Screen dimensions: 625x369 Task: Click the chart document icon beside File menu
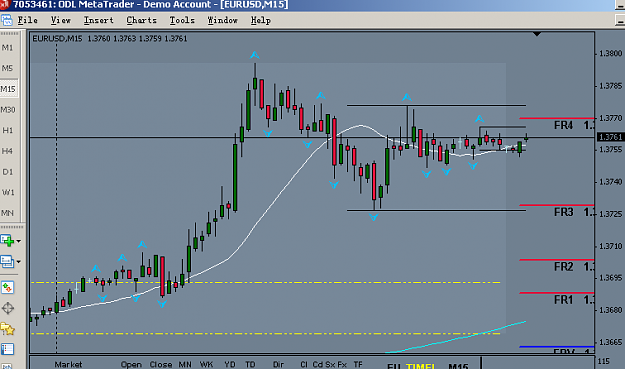[6, 20]
